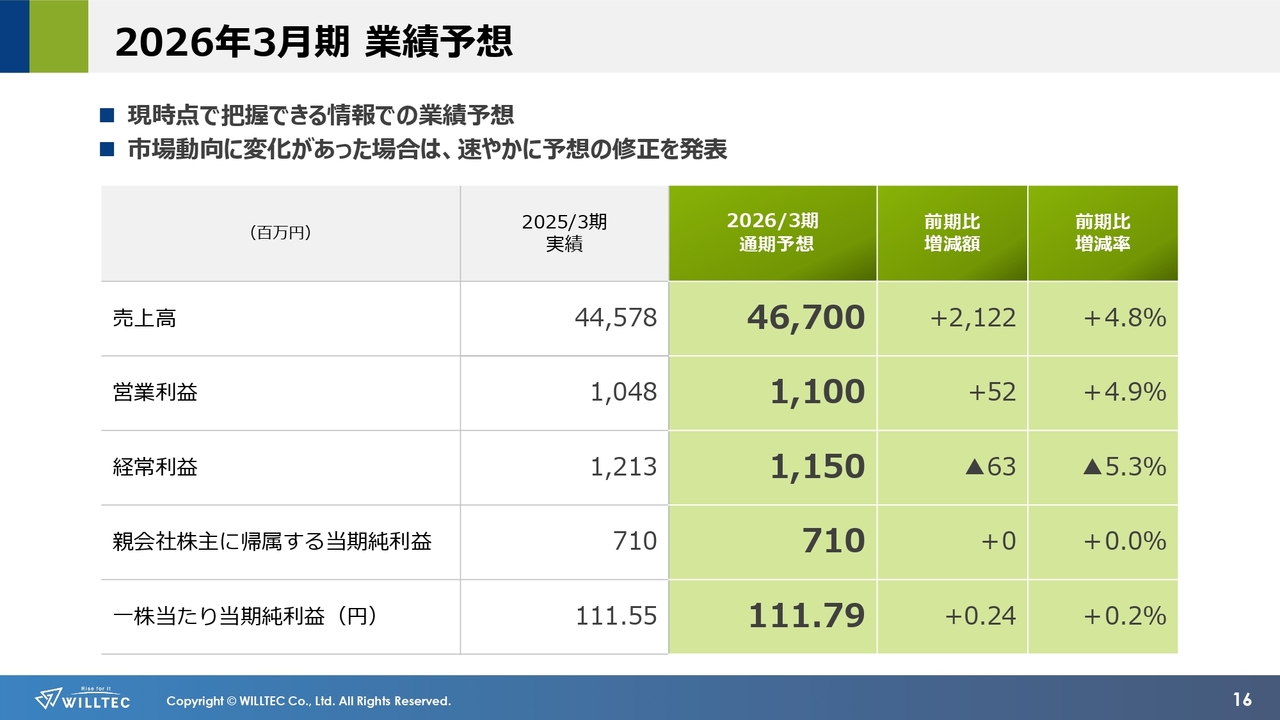Click the +0 change amount
This screenshot has width=1280, height=720.
point(998,541)
